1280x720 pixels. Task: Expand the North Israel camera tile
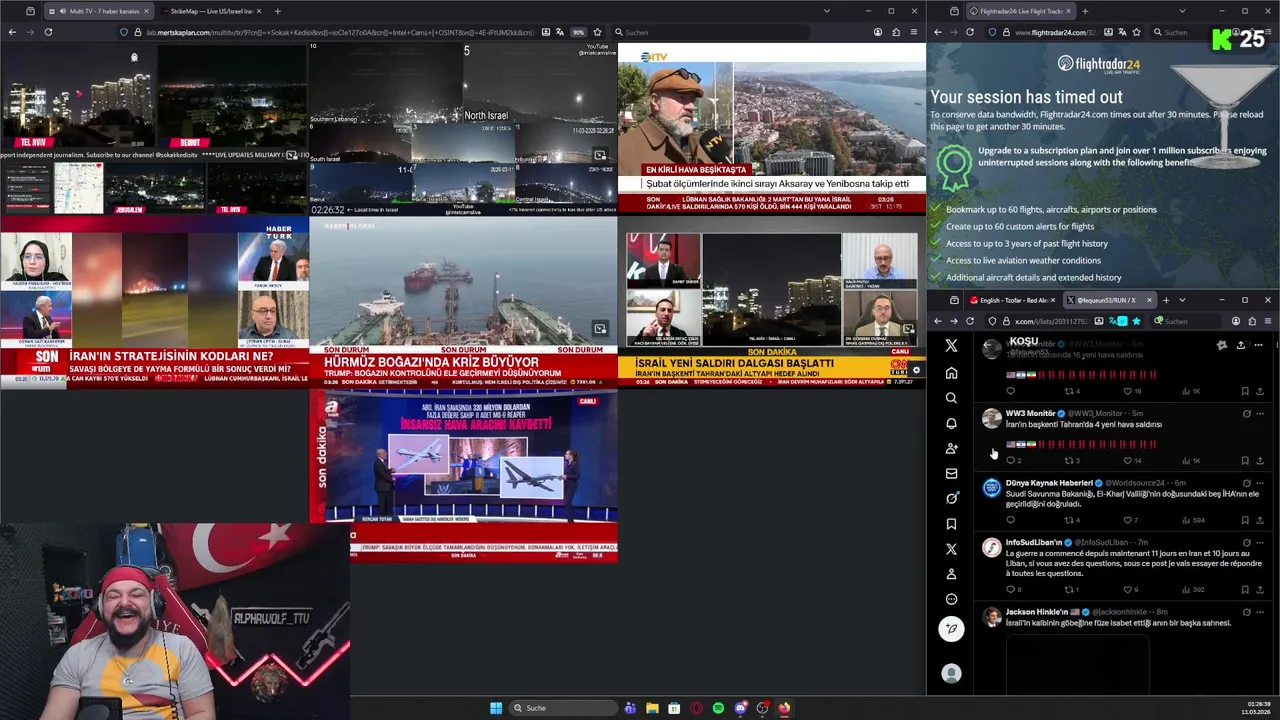600,155
